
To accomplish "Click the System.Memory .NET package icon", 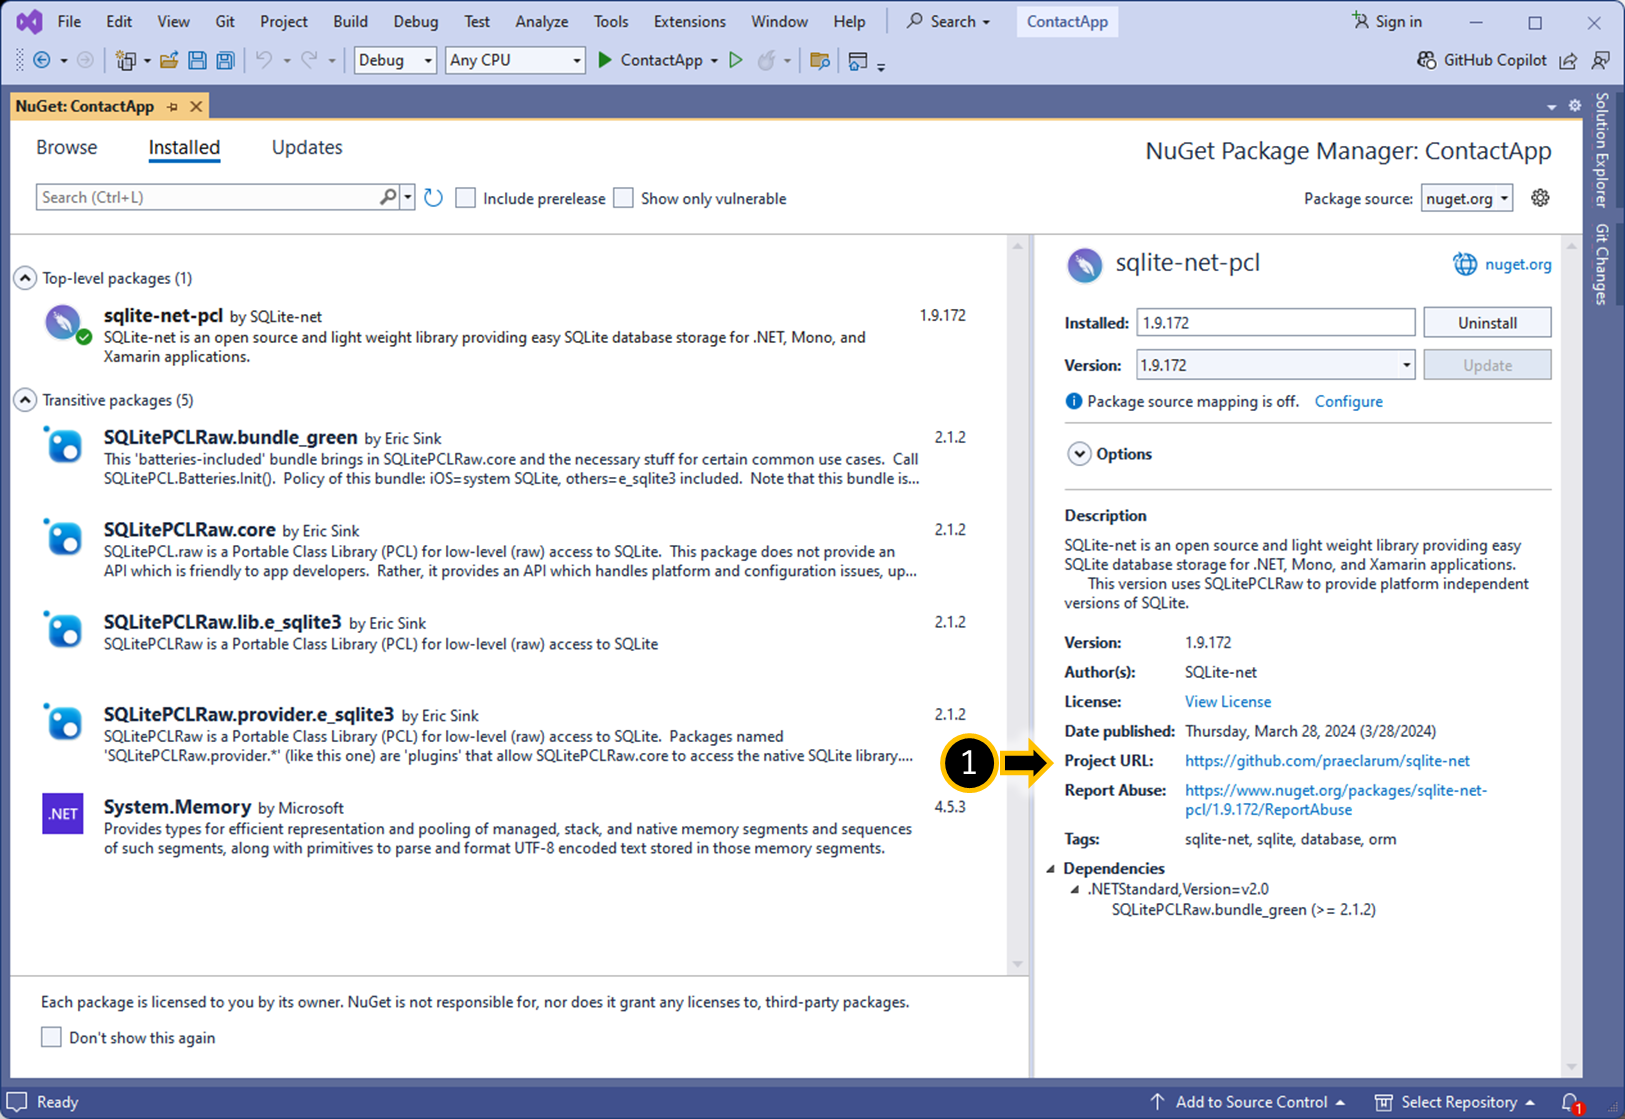I will pyautogui.click(x=63, y=814).
